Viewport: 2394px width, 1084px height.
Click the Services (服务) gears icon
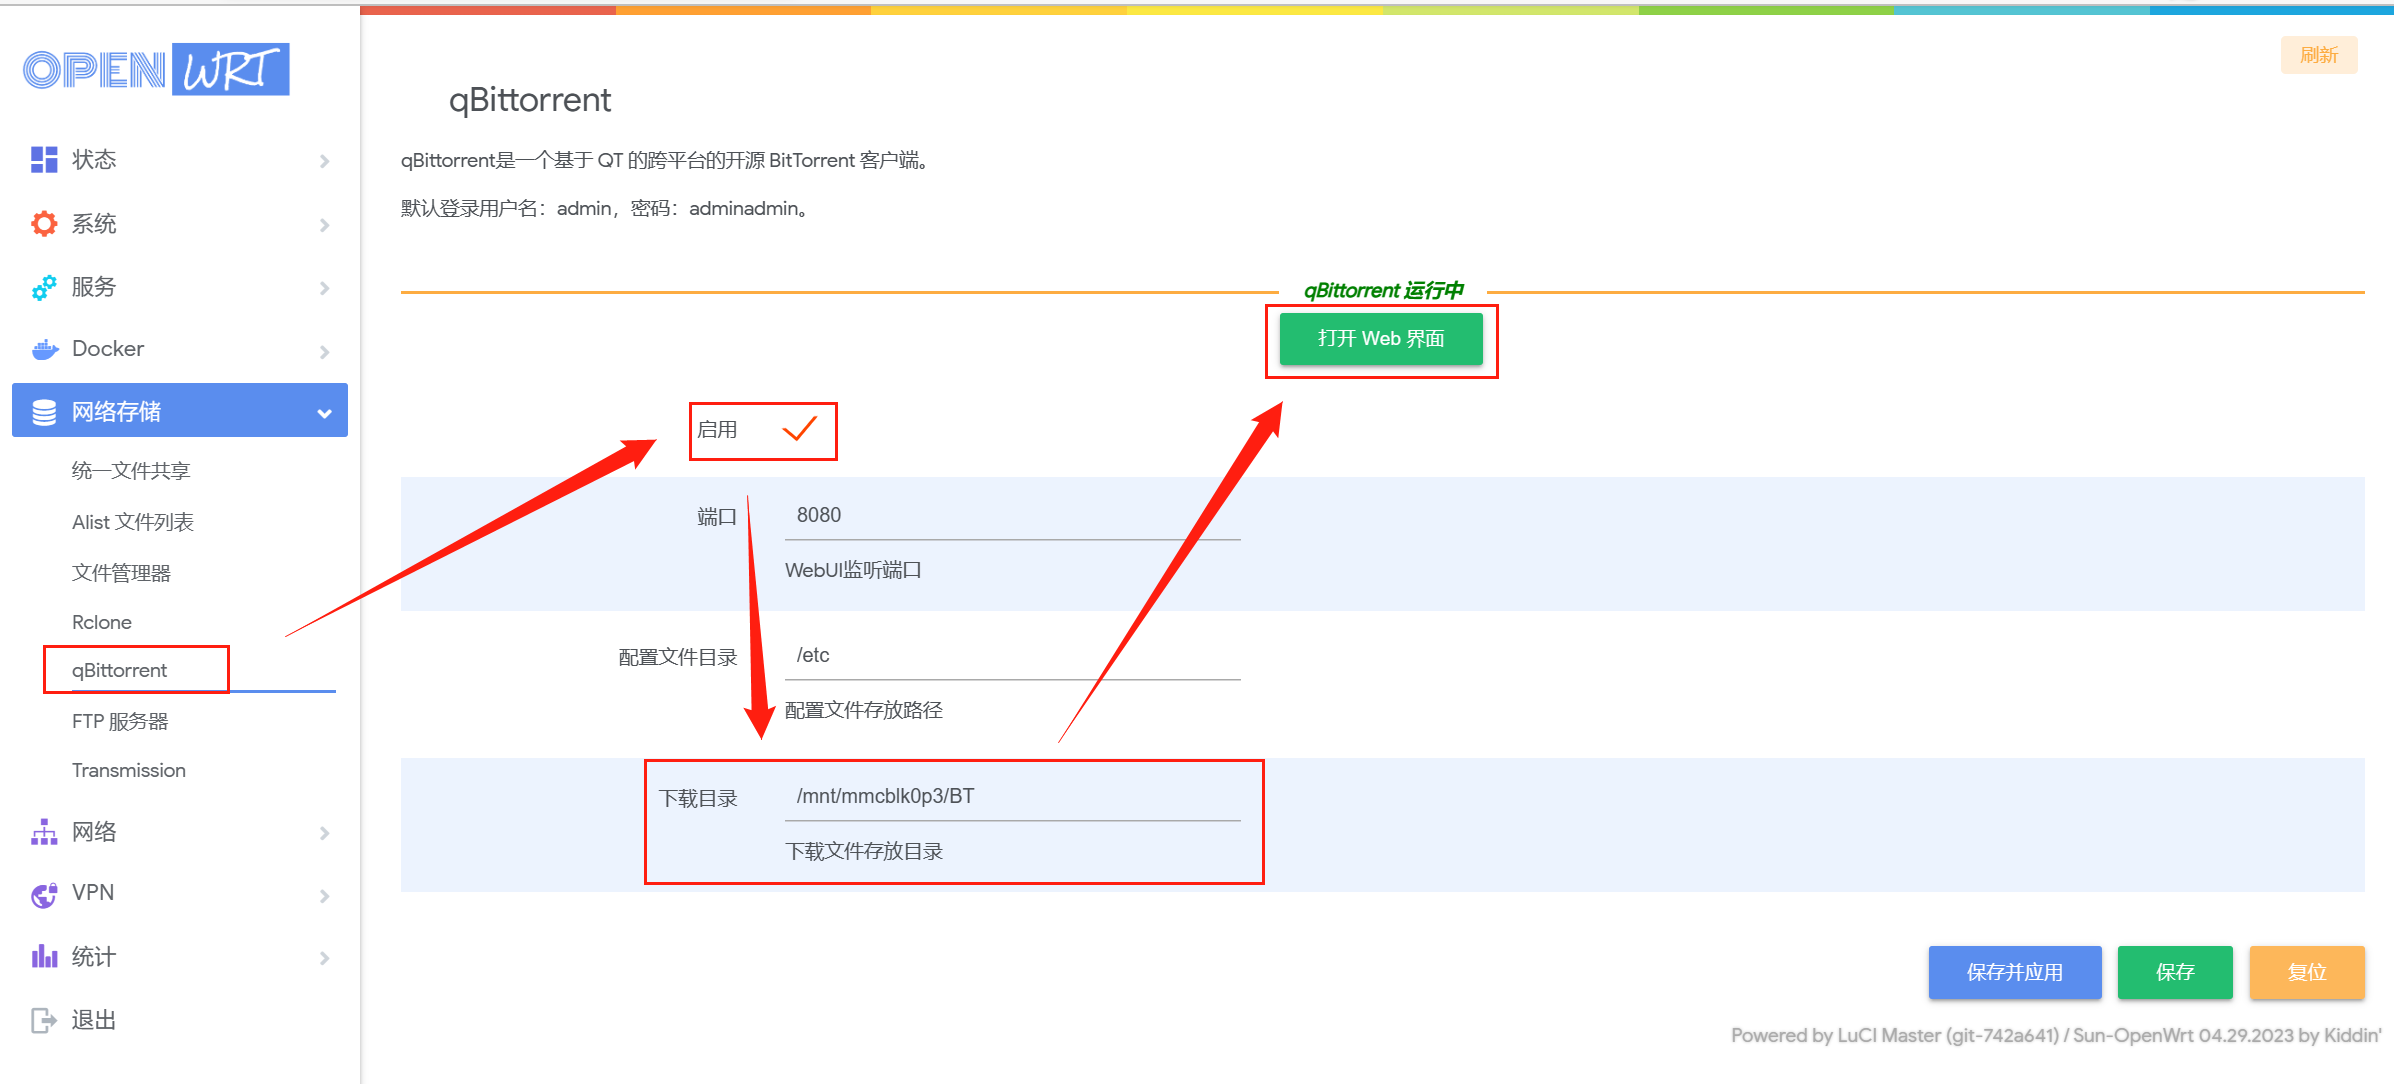tap(44, 288)
